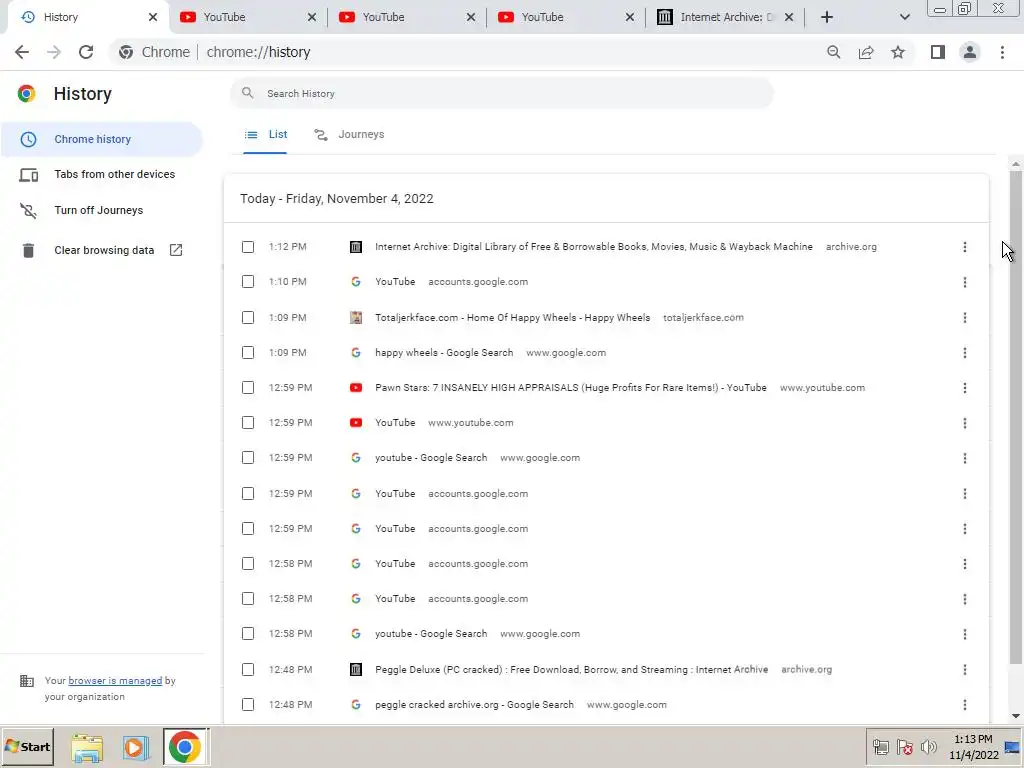Click the Clear browsing data trash icon

coord(28,250)
